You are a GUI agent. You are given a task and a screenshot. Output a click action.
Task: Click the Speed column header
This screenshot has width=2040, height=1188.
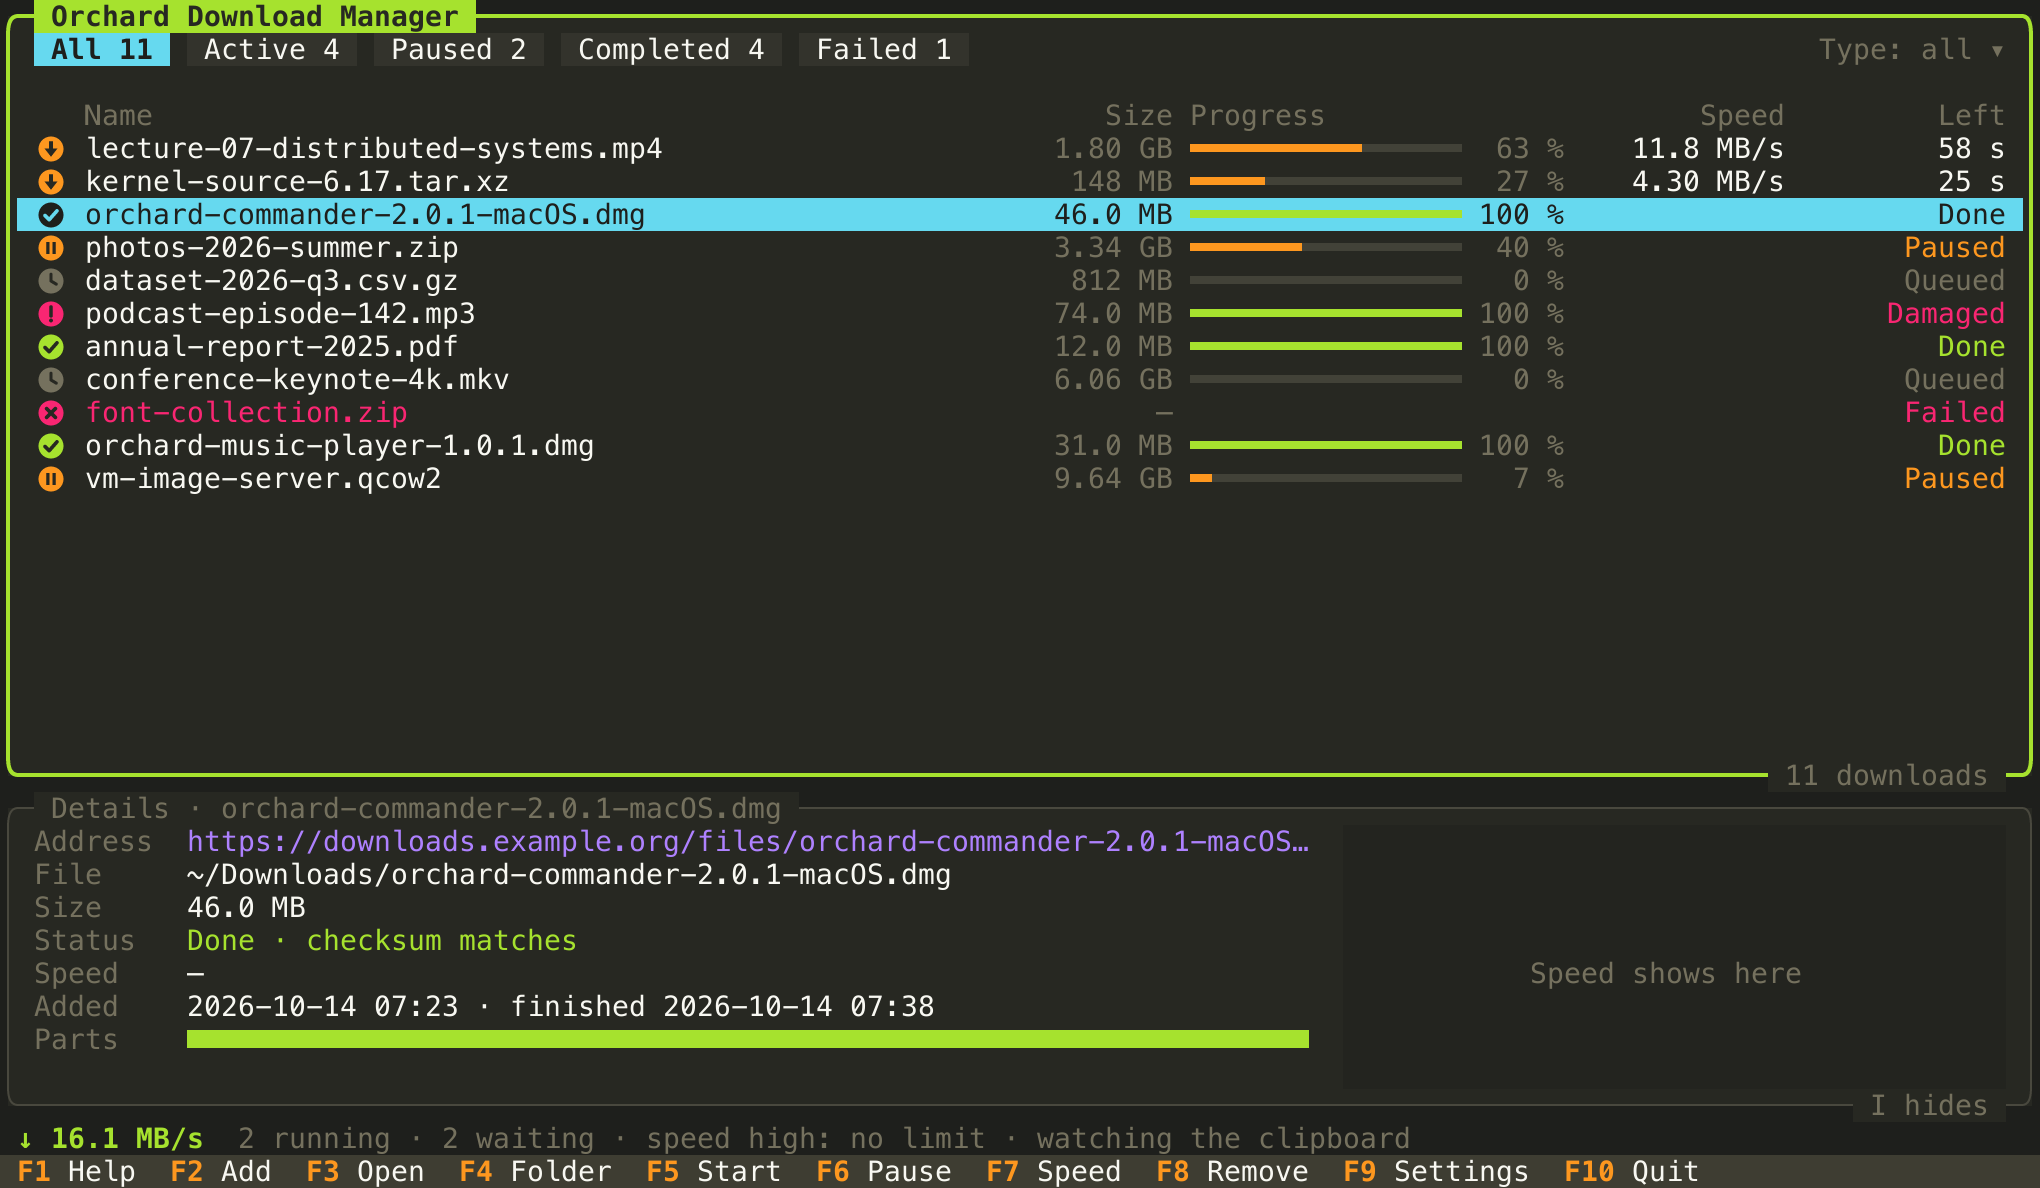point(1742,116)
